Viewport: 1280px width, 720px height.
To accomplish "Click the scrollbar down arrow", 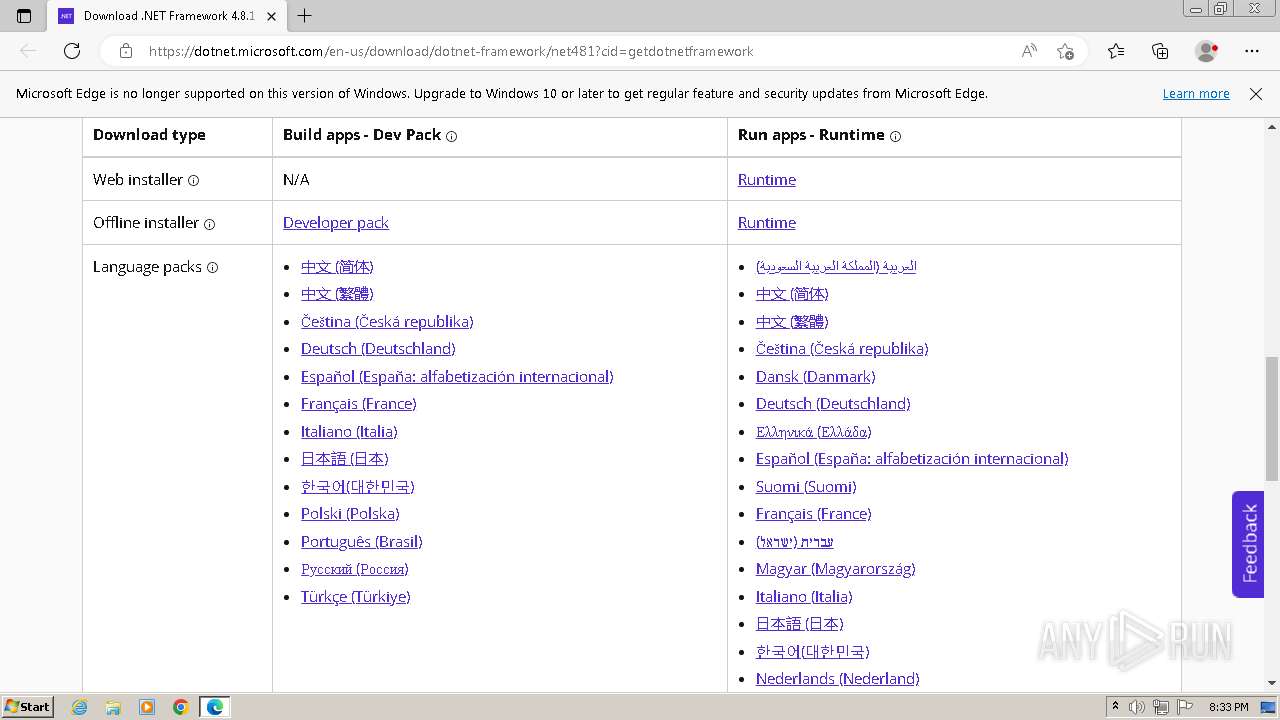I will 1272,683.
